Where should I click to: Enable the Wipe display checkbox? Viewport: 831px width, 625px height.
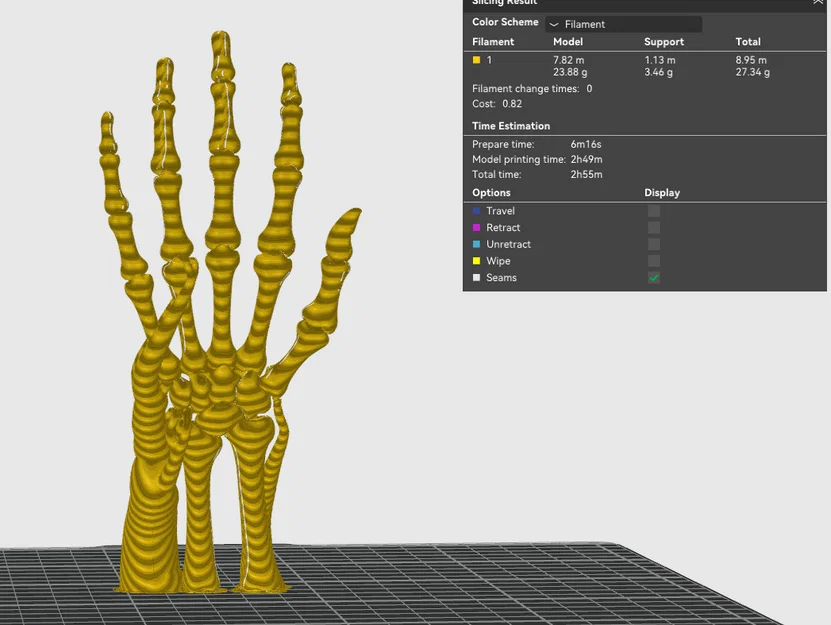(654, 261)
